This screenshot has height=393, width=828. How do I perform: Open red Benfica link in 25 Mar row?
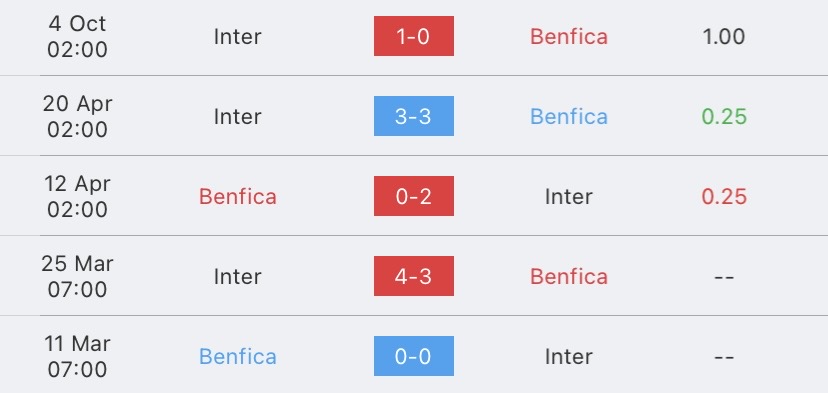pos(569,277)
